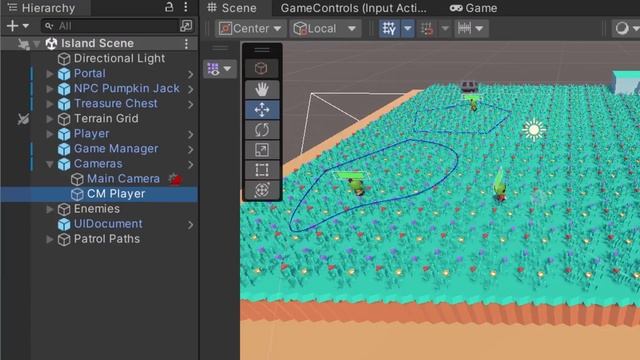Switch to the Game tab
The image size is (640, 360).
click(x=473, y=8)
